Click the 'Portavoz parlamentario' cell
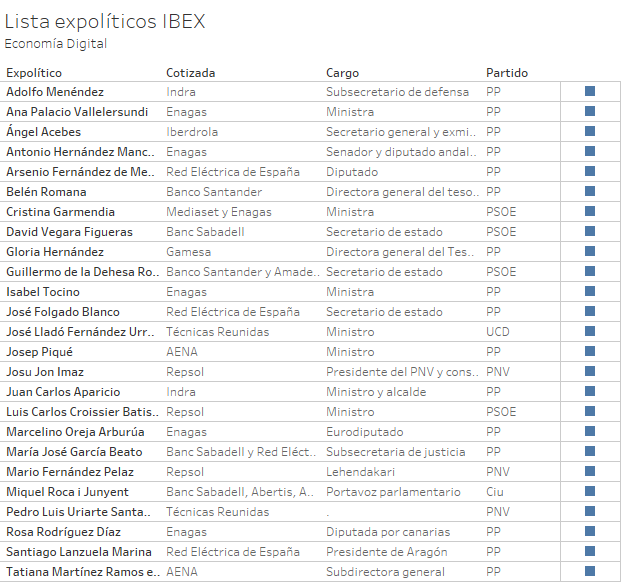Viewport: 622px width, 582px height. (x=393, y=492)
